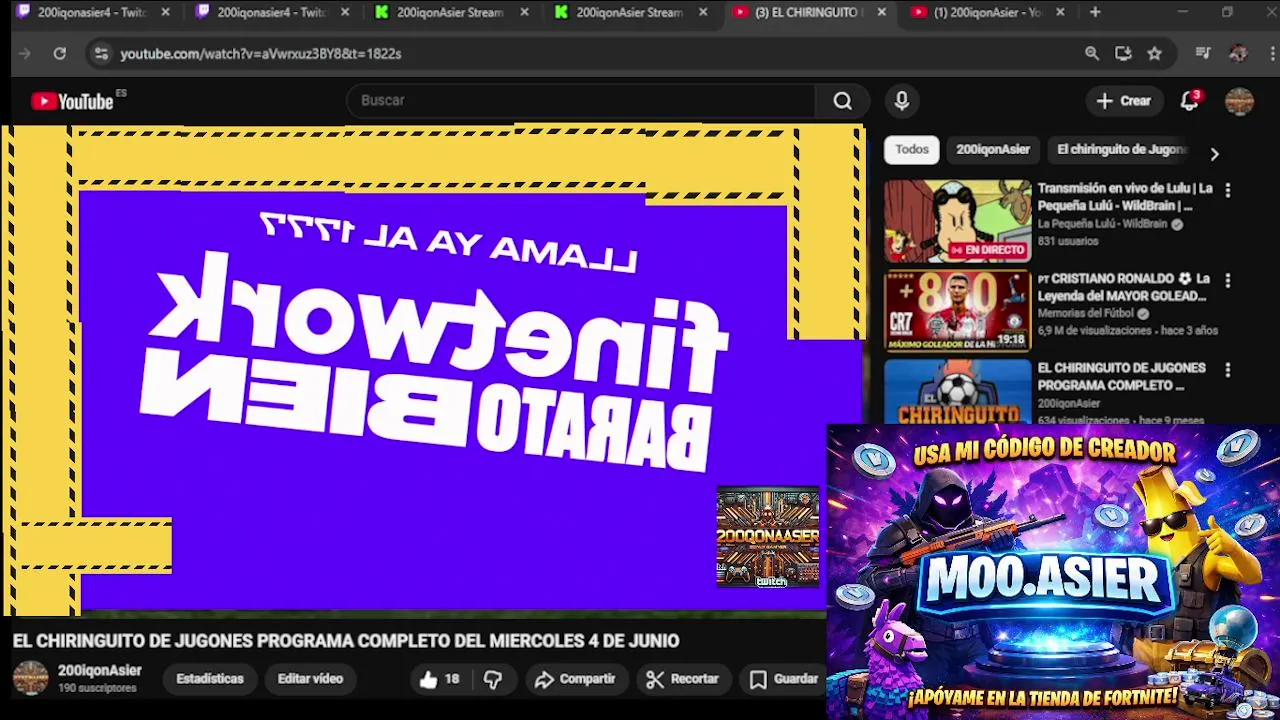Open the Chrome three-dot menu

point(1270,53)
